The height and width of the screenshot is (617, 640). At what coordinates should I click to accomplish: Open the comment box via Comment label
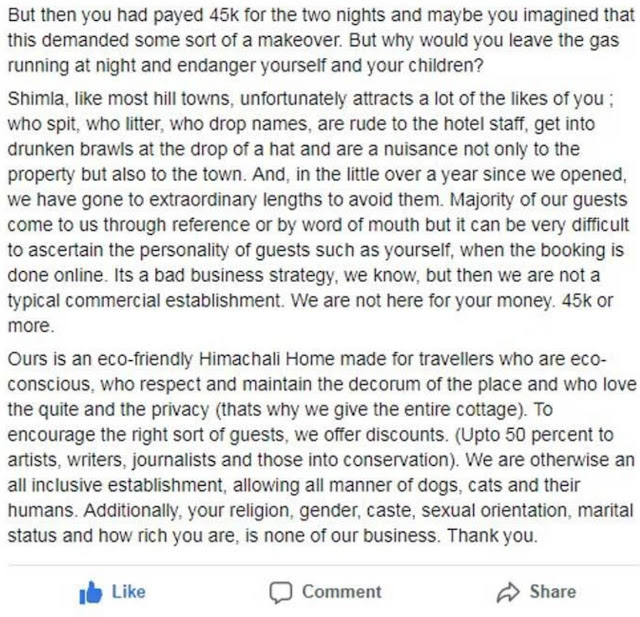[x=341, y=592]
